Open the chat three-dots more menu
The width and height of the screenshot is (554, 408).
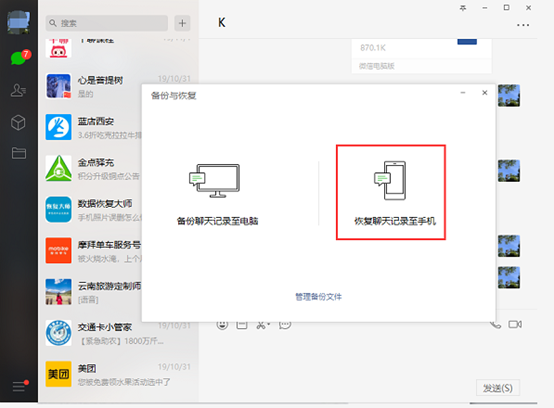tap(523, 25)
